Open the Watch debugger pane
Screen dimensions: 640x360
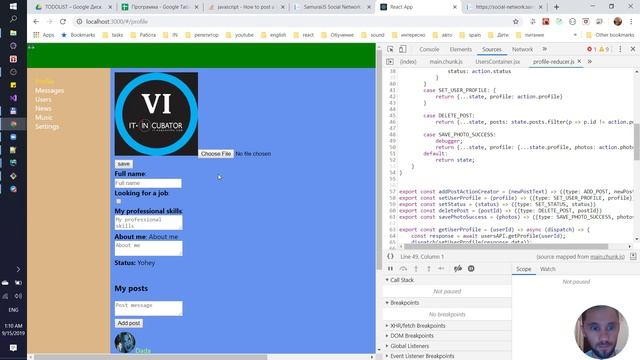coord(547,269)
